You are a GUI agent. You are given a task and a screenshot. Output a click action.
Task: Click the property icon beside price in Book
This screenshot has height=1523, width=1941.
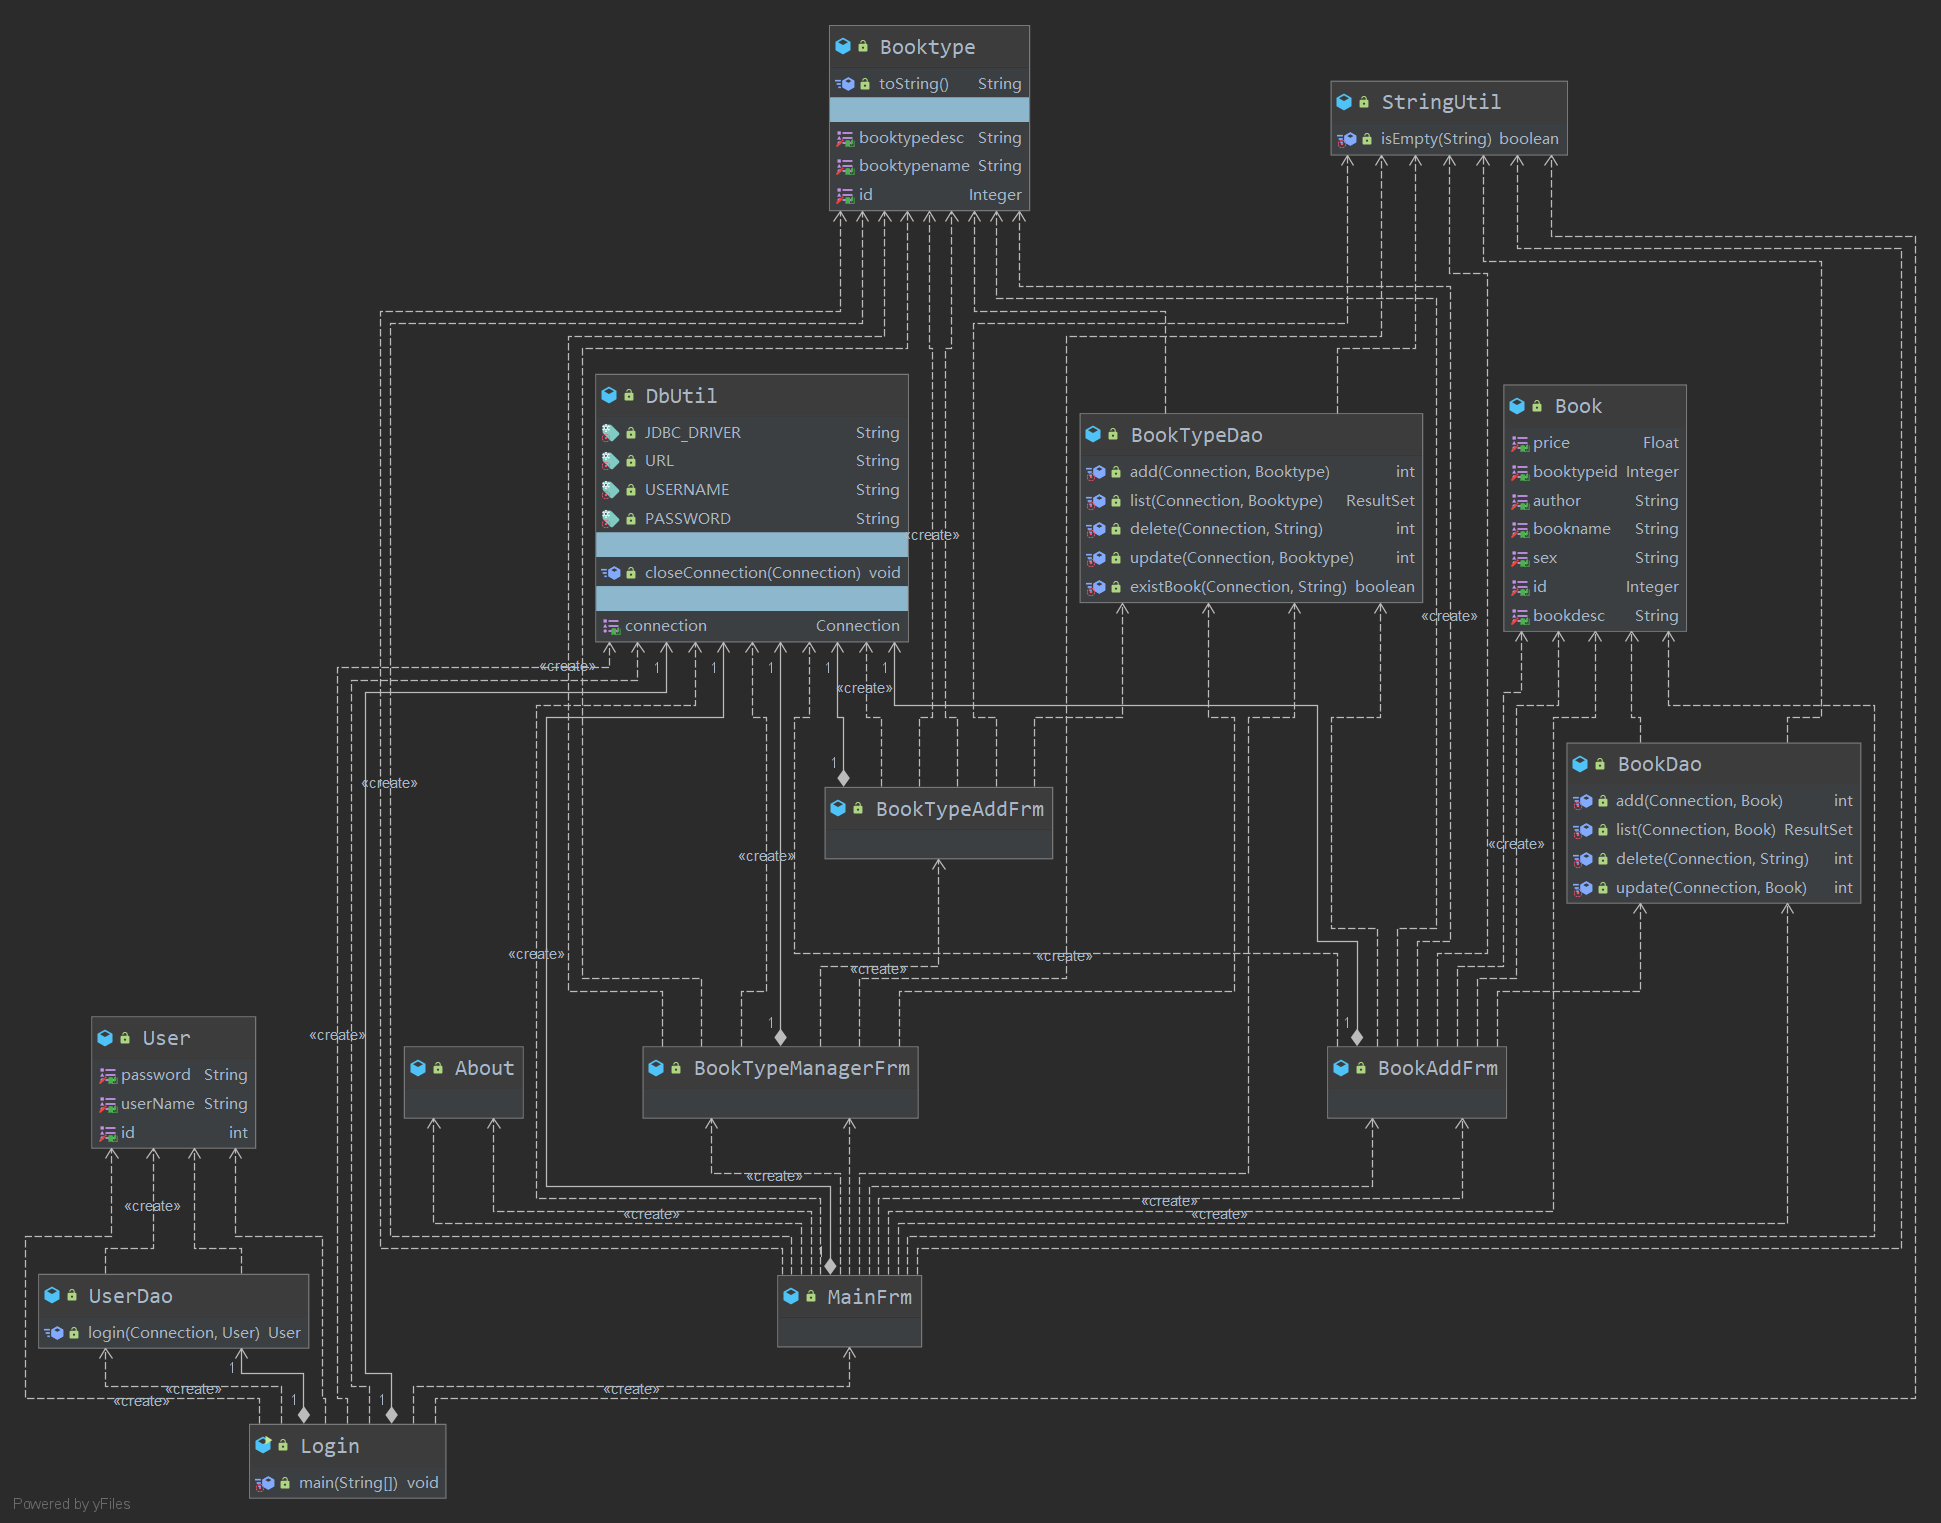1520,443
